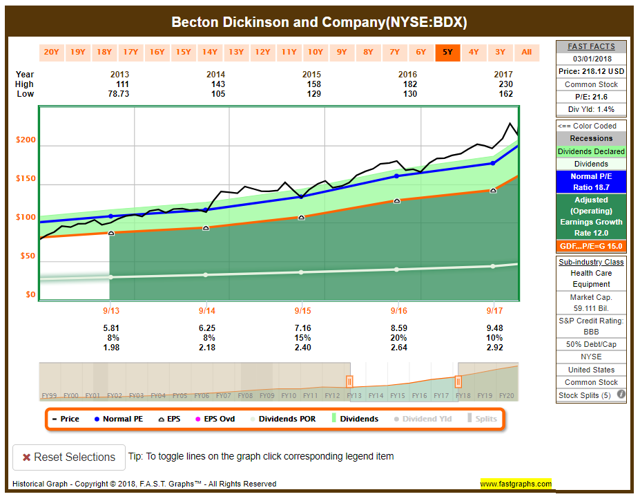Switch to the 14Y time range
Viewport: 640px width, 501px height.
click(x=210, y=53)
